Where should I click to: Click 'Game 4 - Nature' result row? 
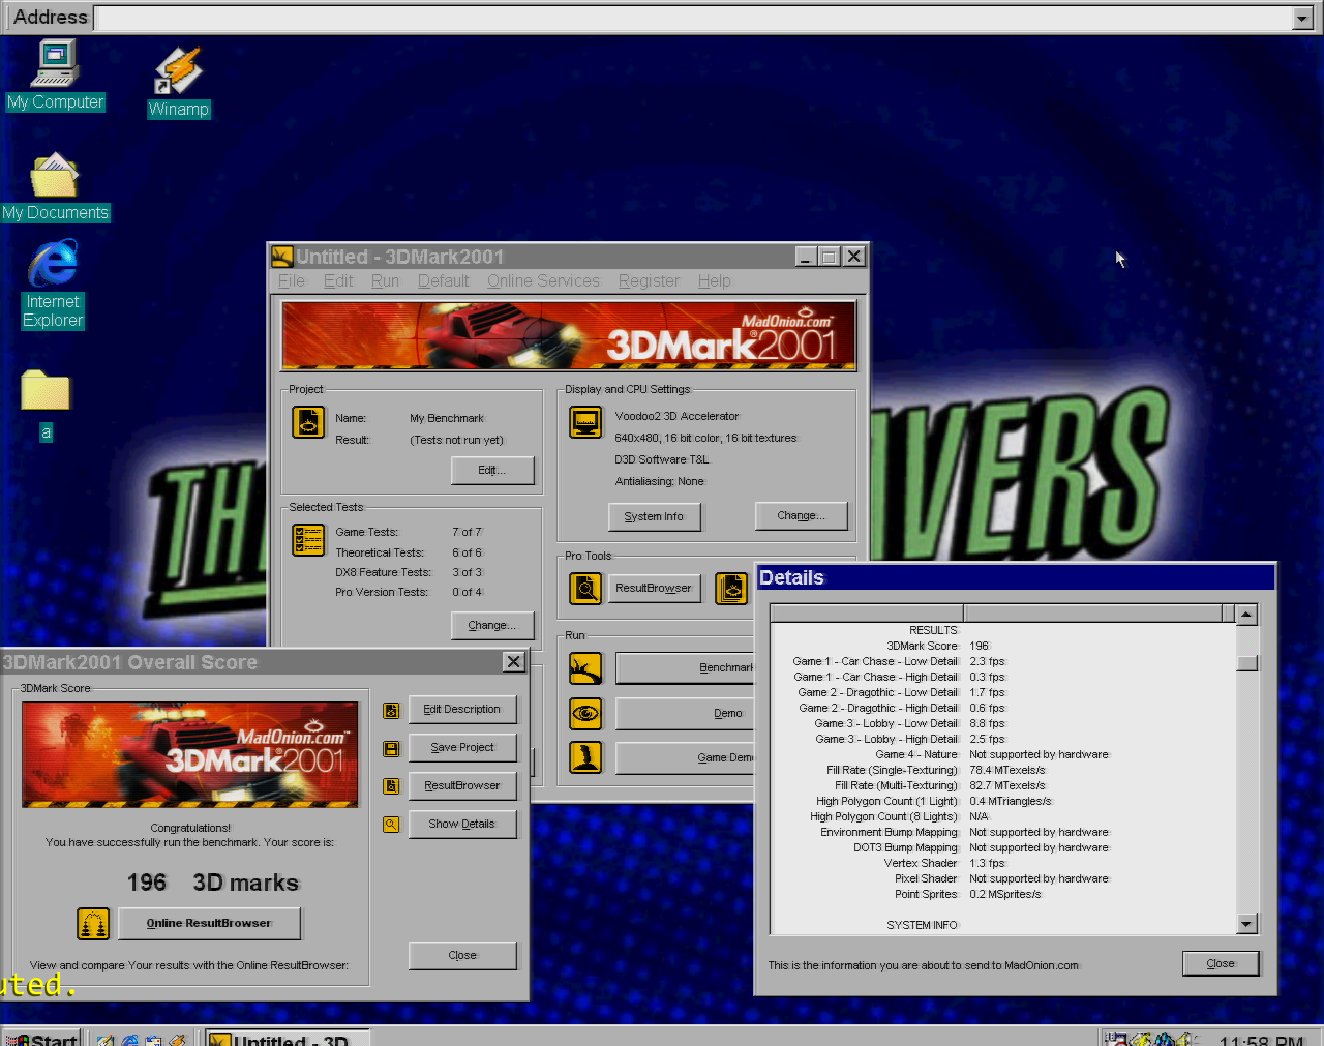coord(1003,754)
